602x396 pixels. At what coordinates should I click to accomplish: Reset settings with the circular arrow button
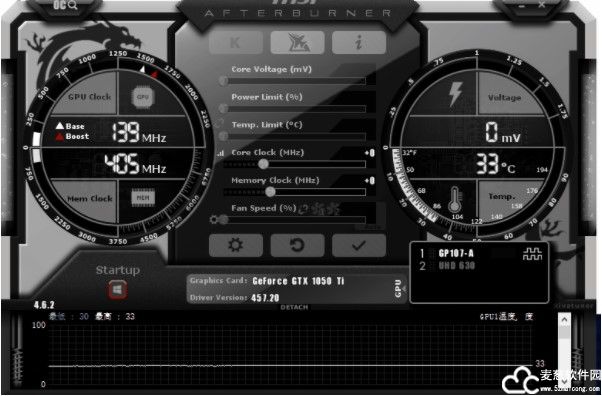pyautogui.click(x=297, y=245)
